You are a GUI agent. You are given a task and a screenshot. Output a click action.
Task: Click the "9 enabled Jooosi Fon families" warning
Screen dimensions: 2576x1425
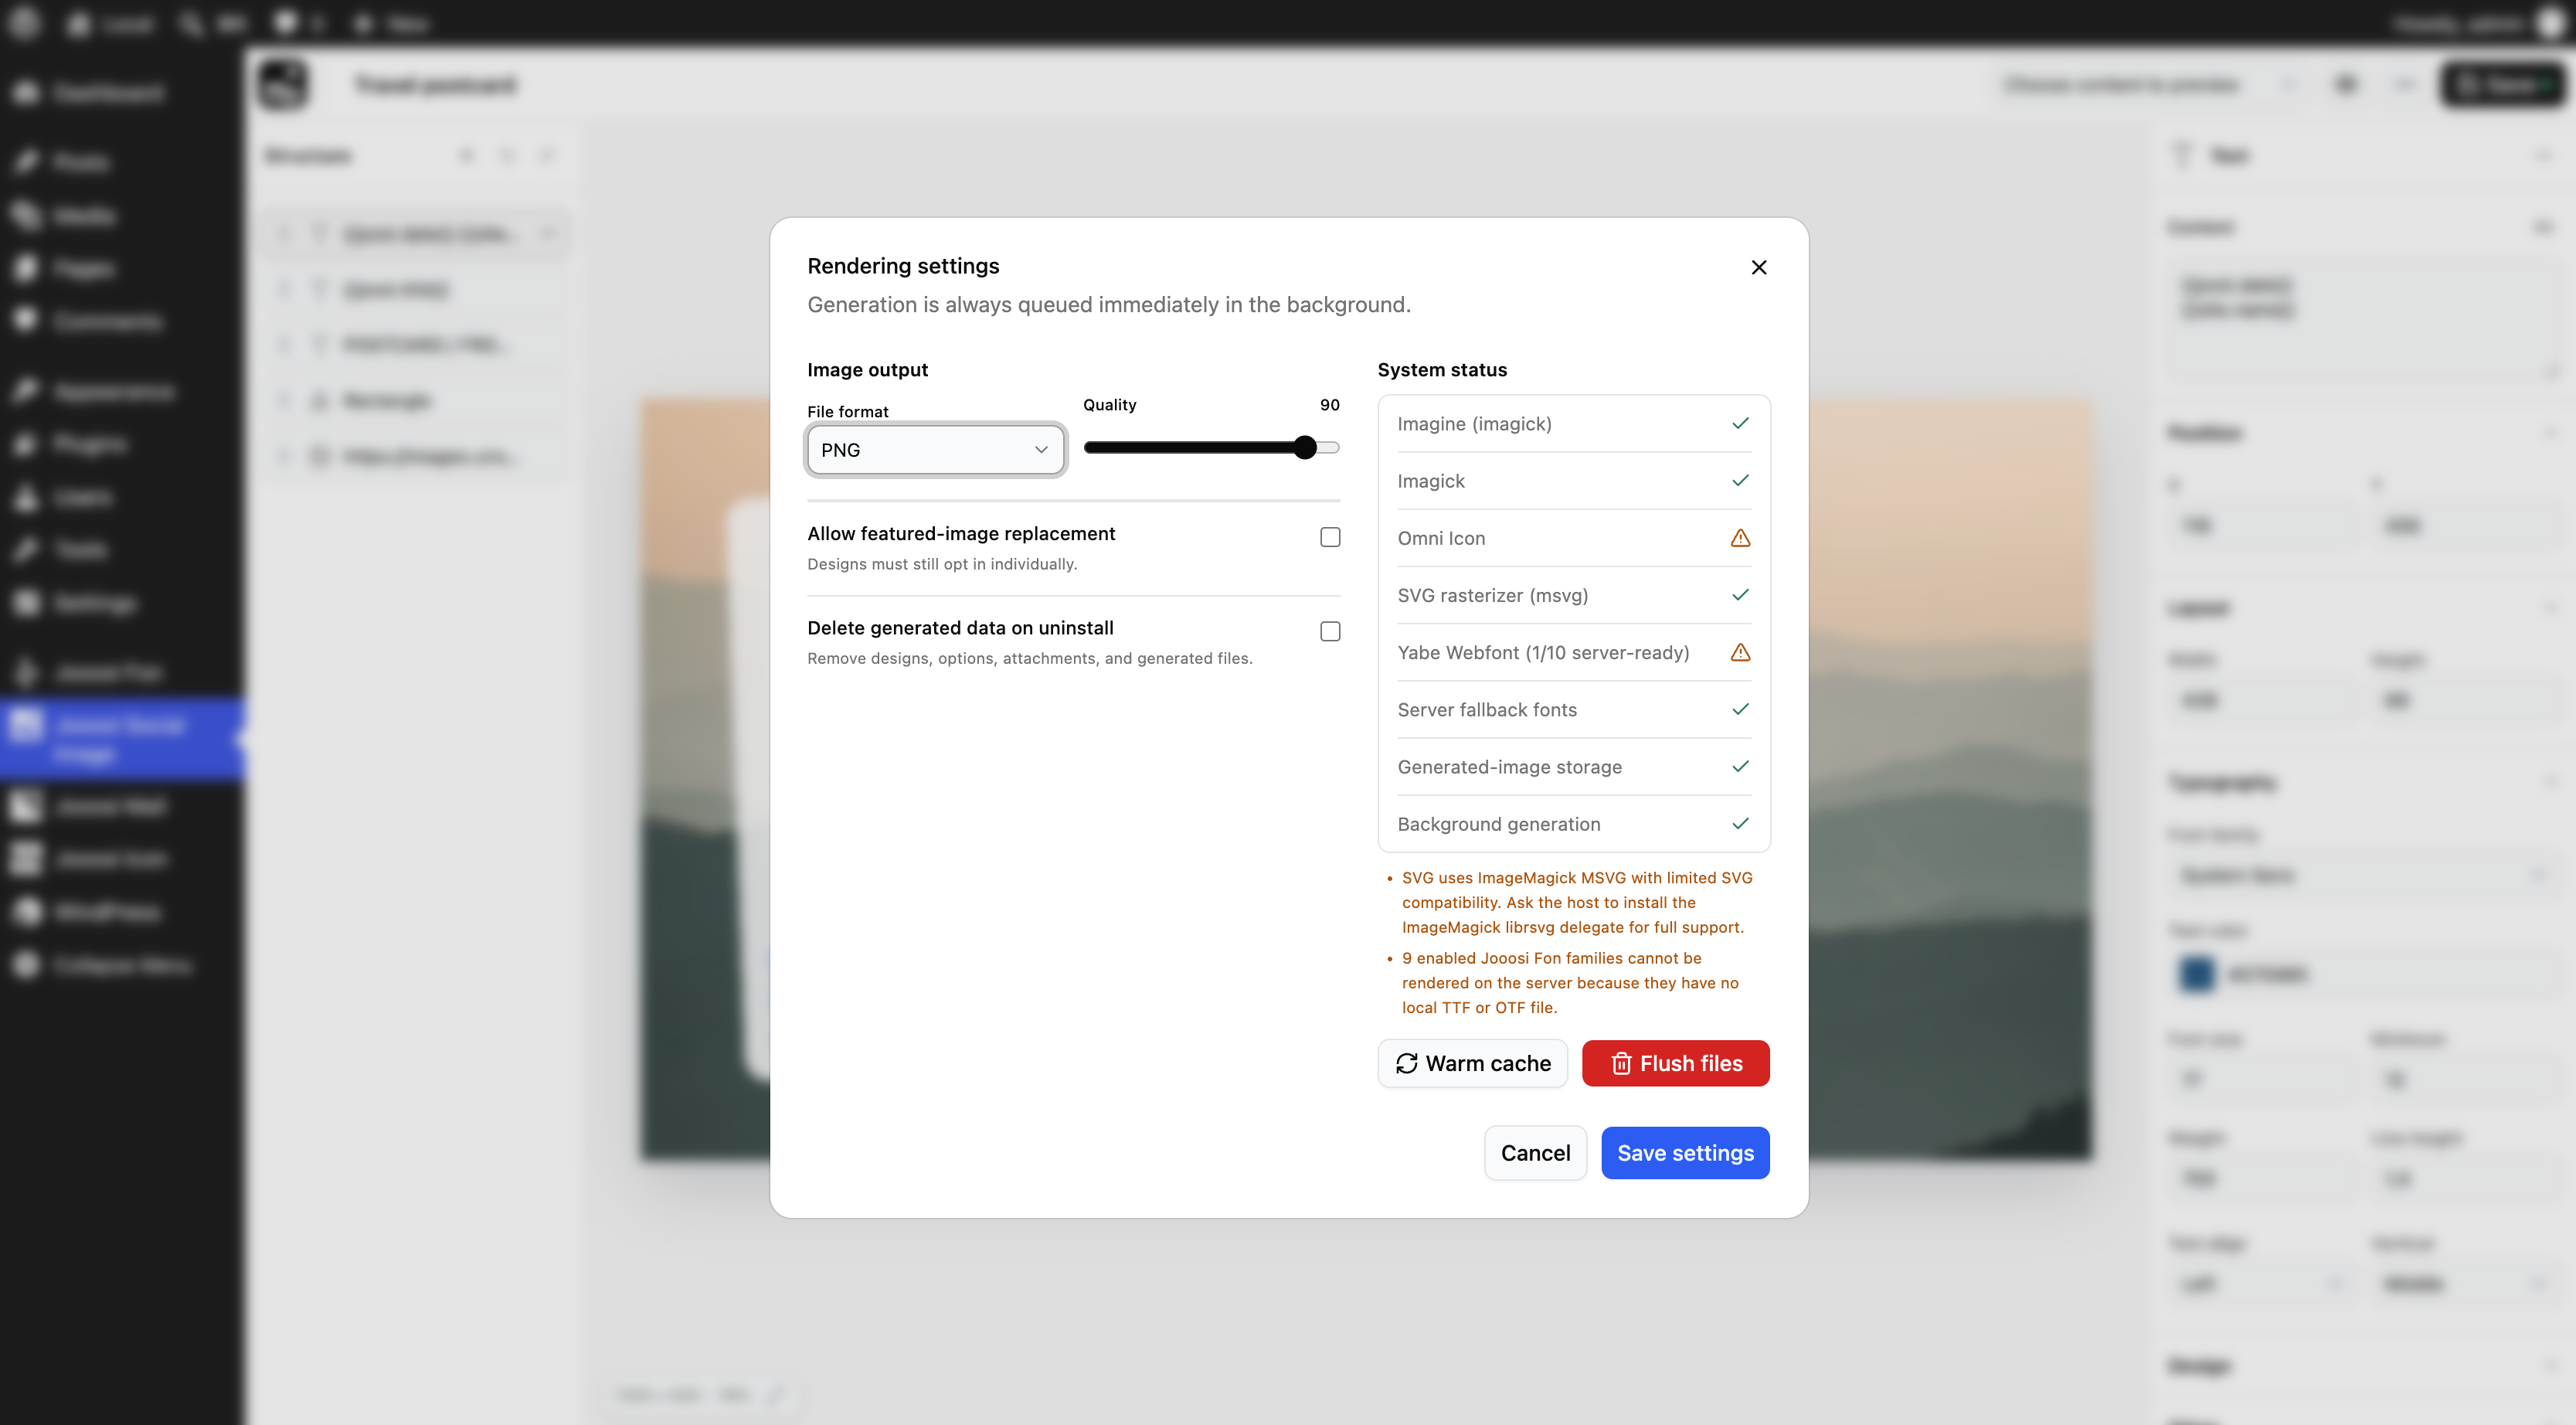1570,982
